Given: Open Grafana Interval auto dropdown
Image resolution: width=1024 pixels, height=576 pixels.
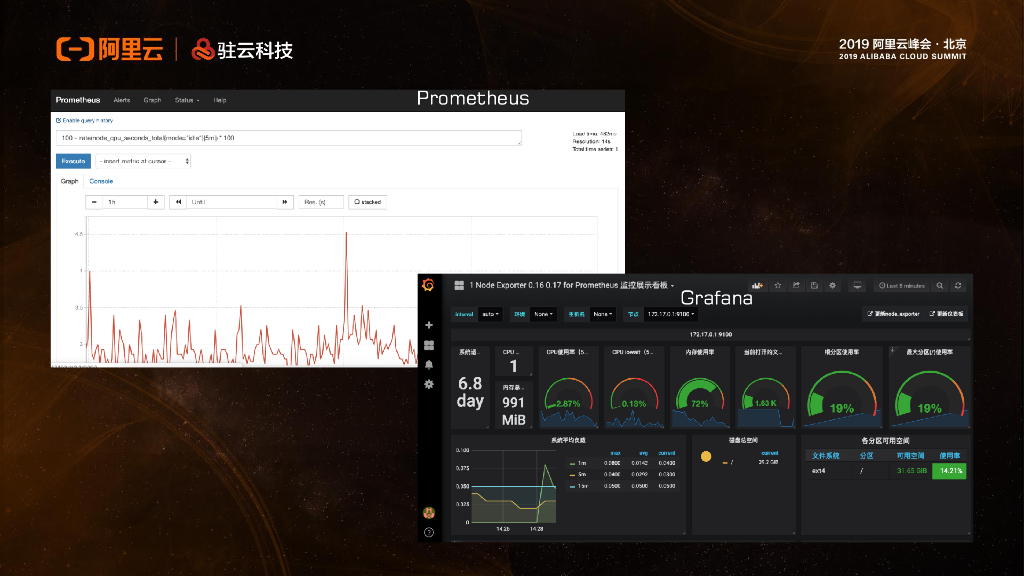Looking at the screenshot, I should (490, 314).
